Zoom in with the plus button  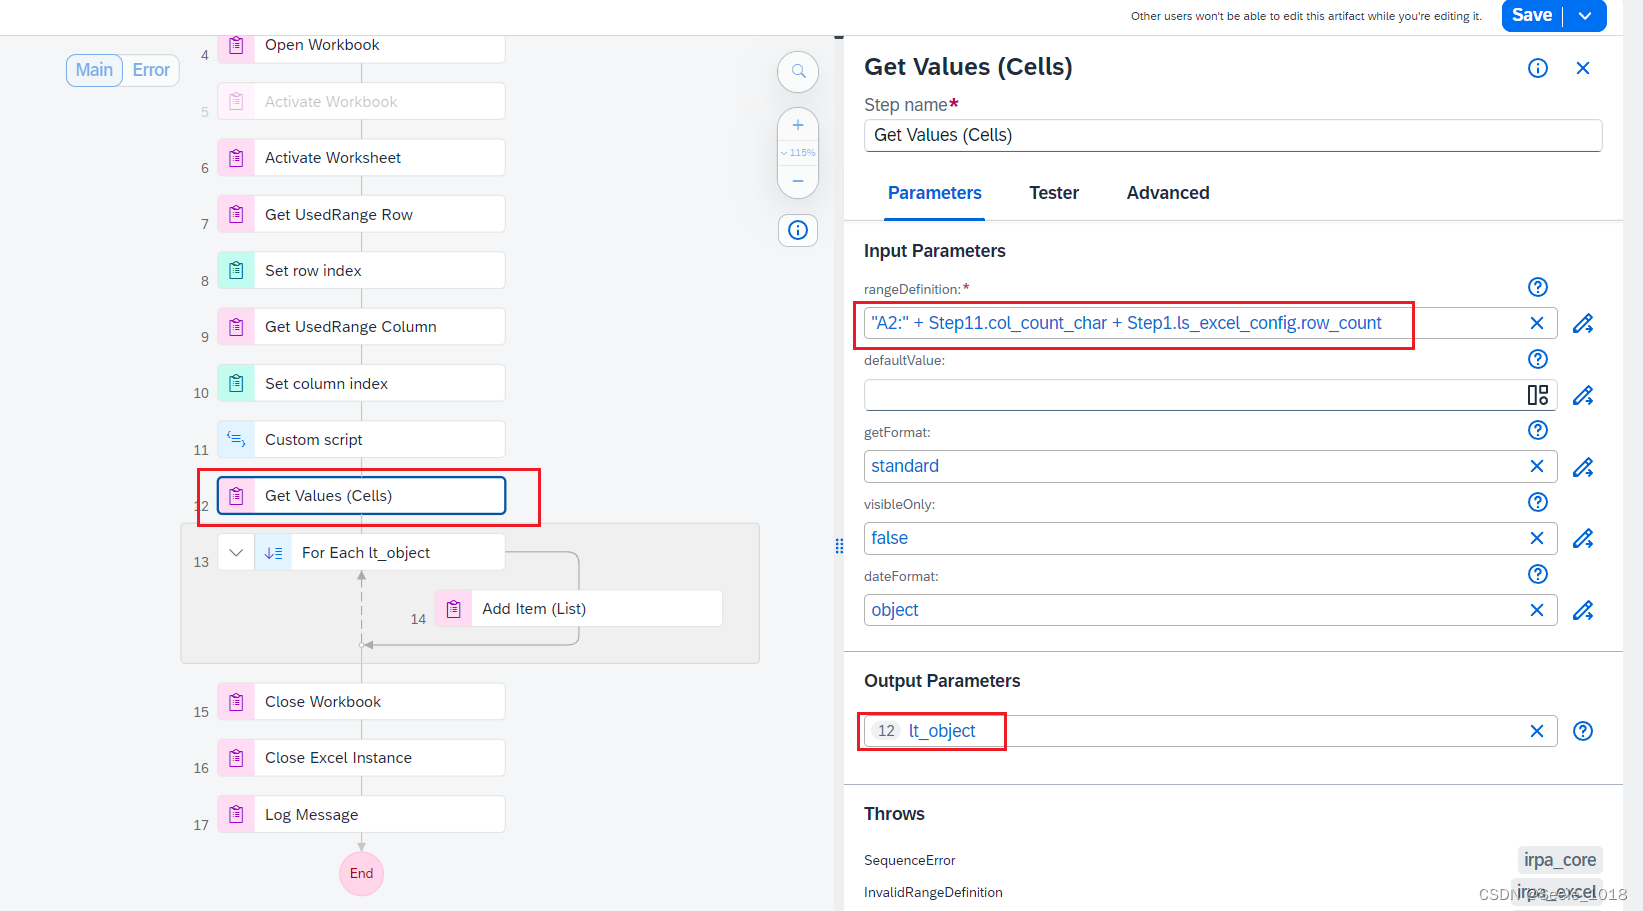tap(798, 125)
